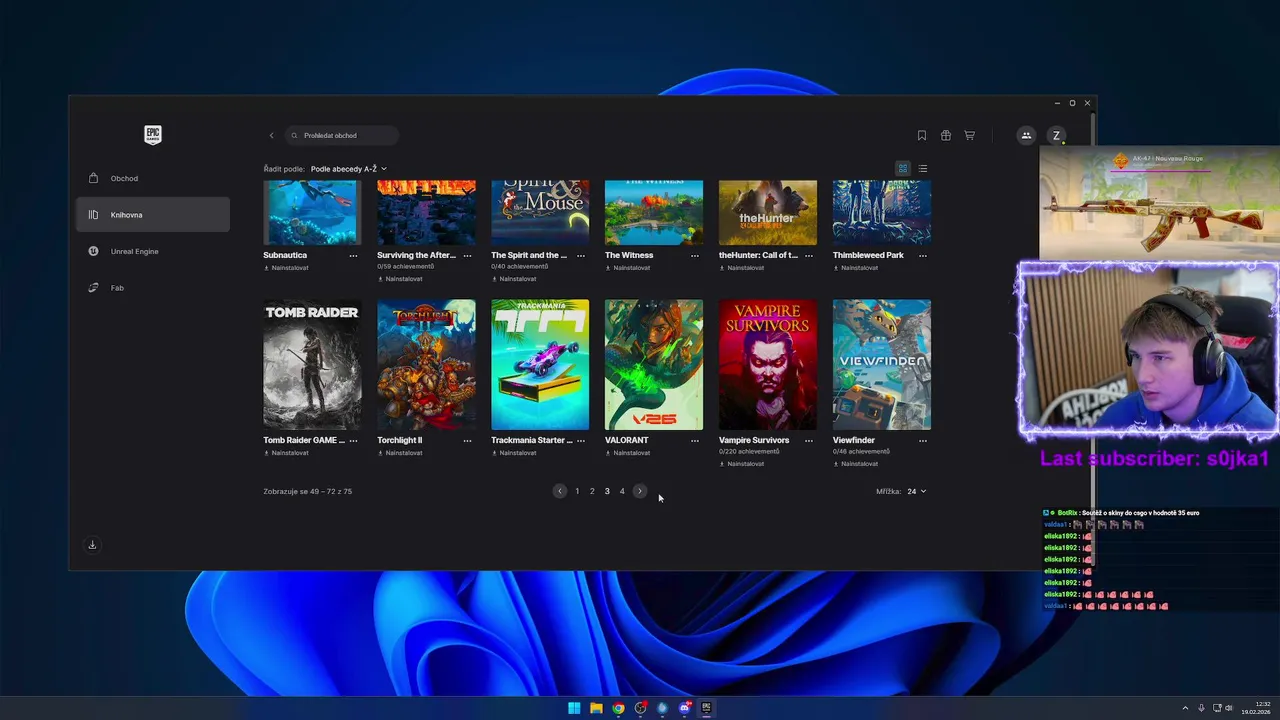Click Epic Games Launcher taskbar icon
Screen dimensions: 1280x720
click(x=706, y=708)
